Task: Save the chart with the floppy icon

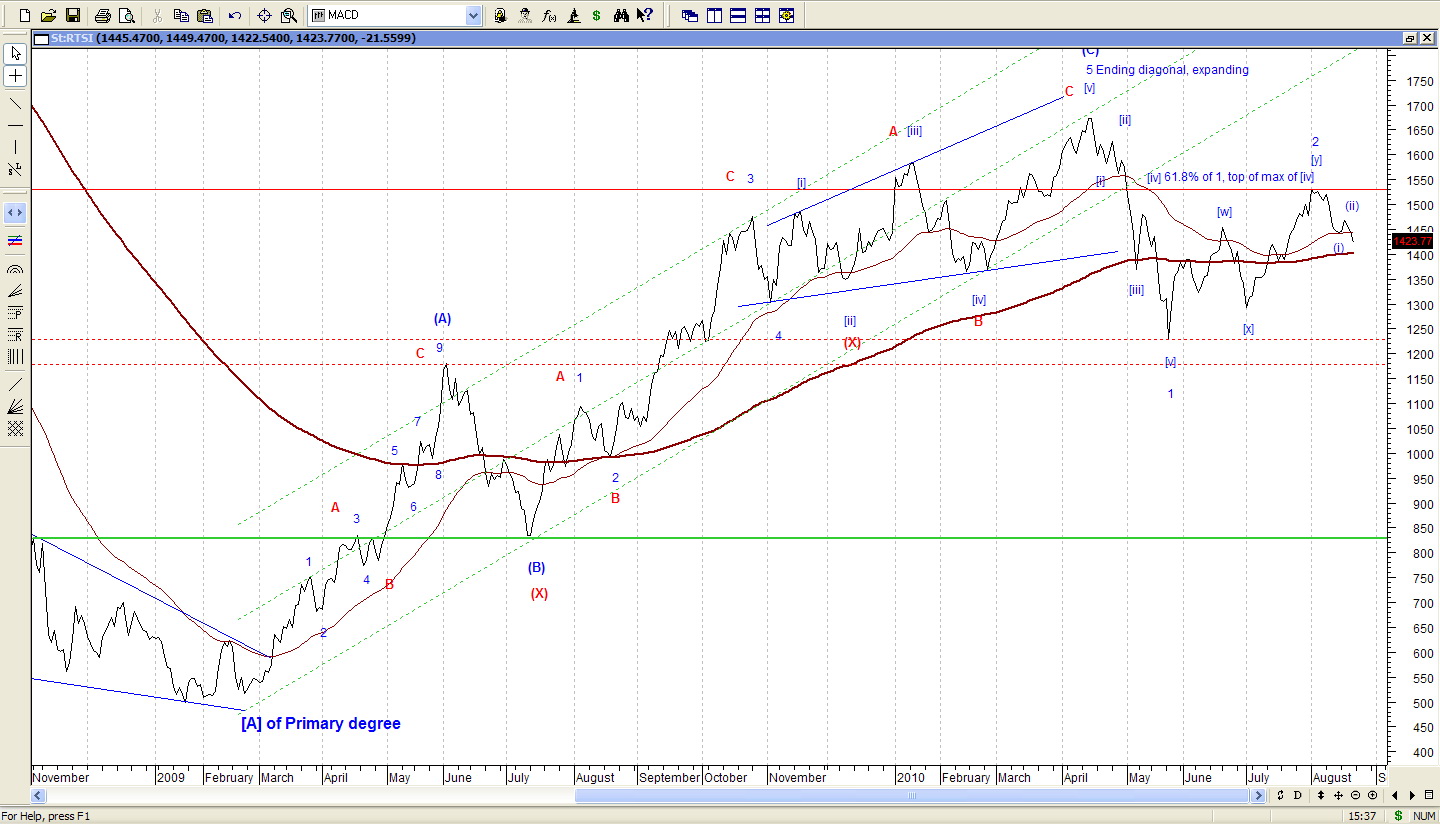Action: coord(72,15)
